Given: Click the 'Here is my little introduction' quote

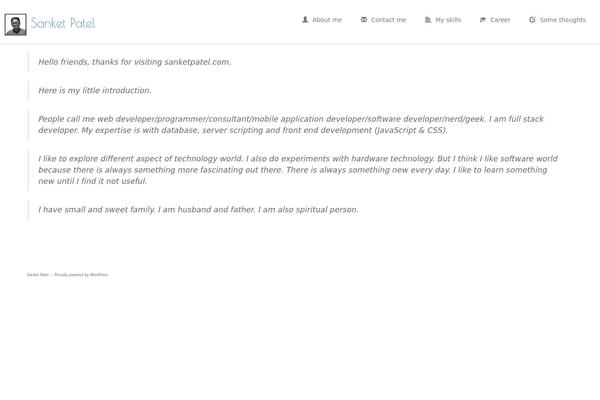Looking at the screenshot, I should [x=95, y=90].
